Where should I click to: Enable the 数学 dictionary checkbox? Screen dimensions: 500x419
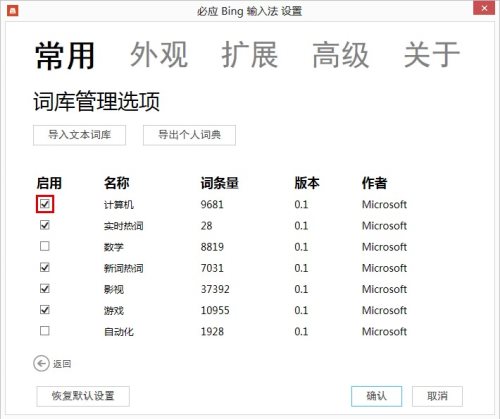pos(45,246)
